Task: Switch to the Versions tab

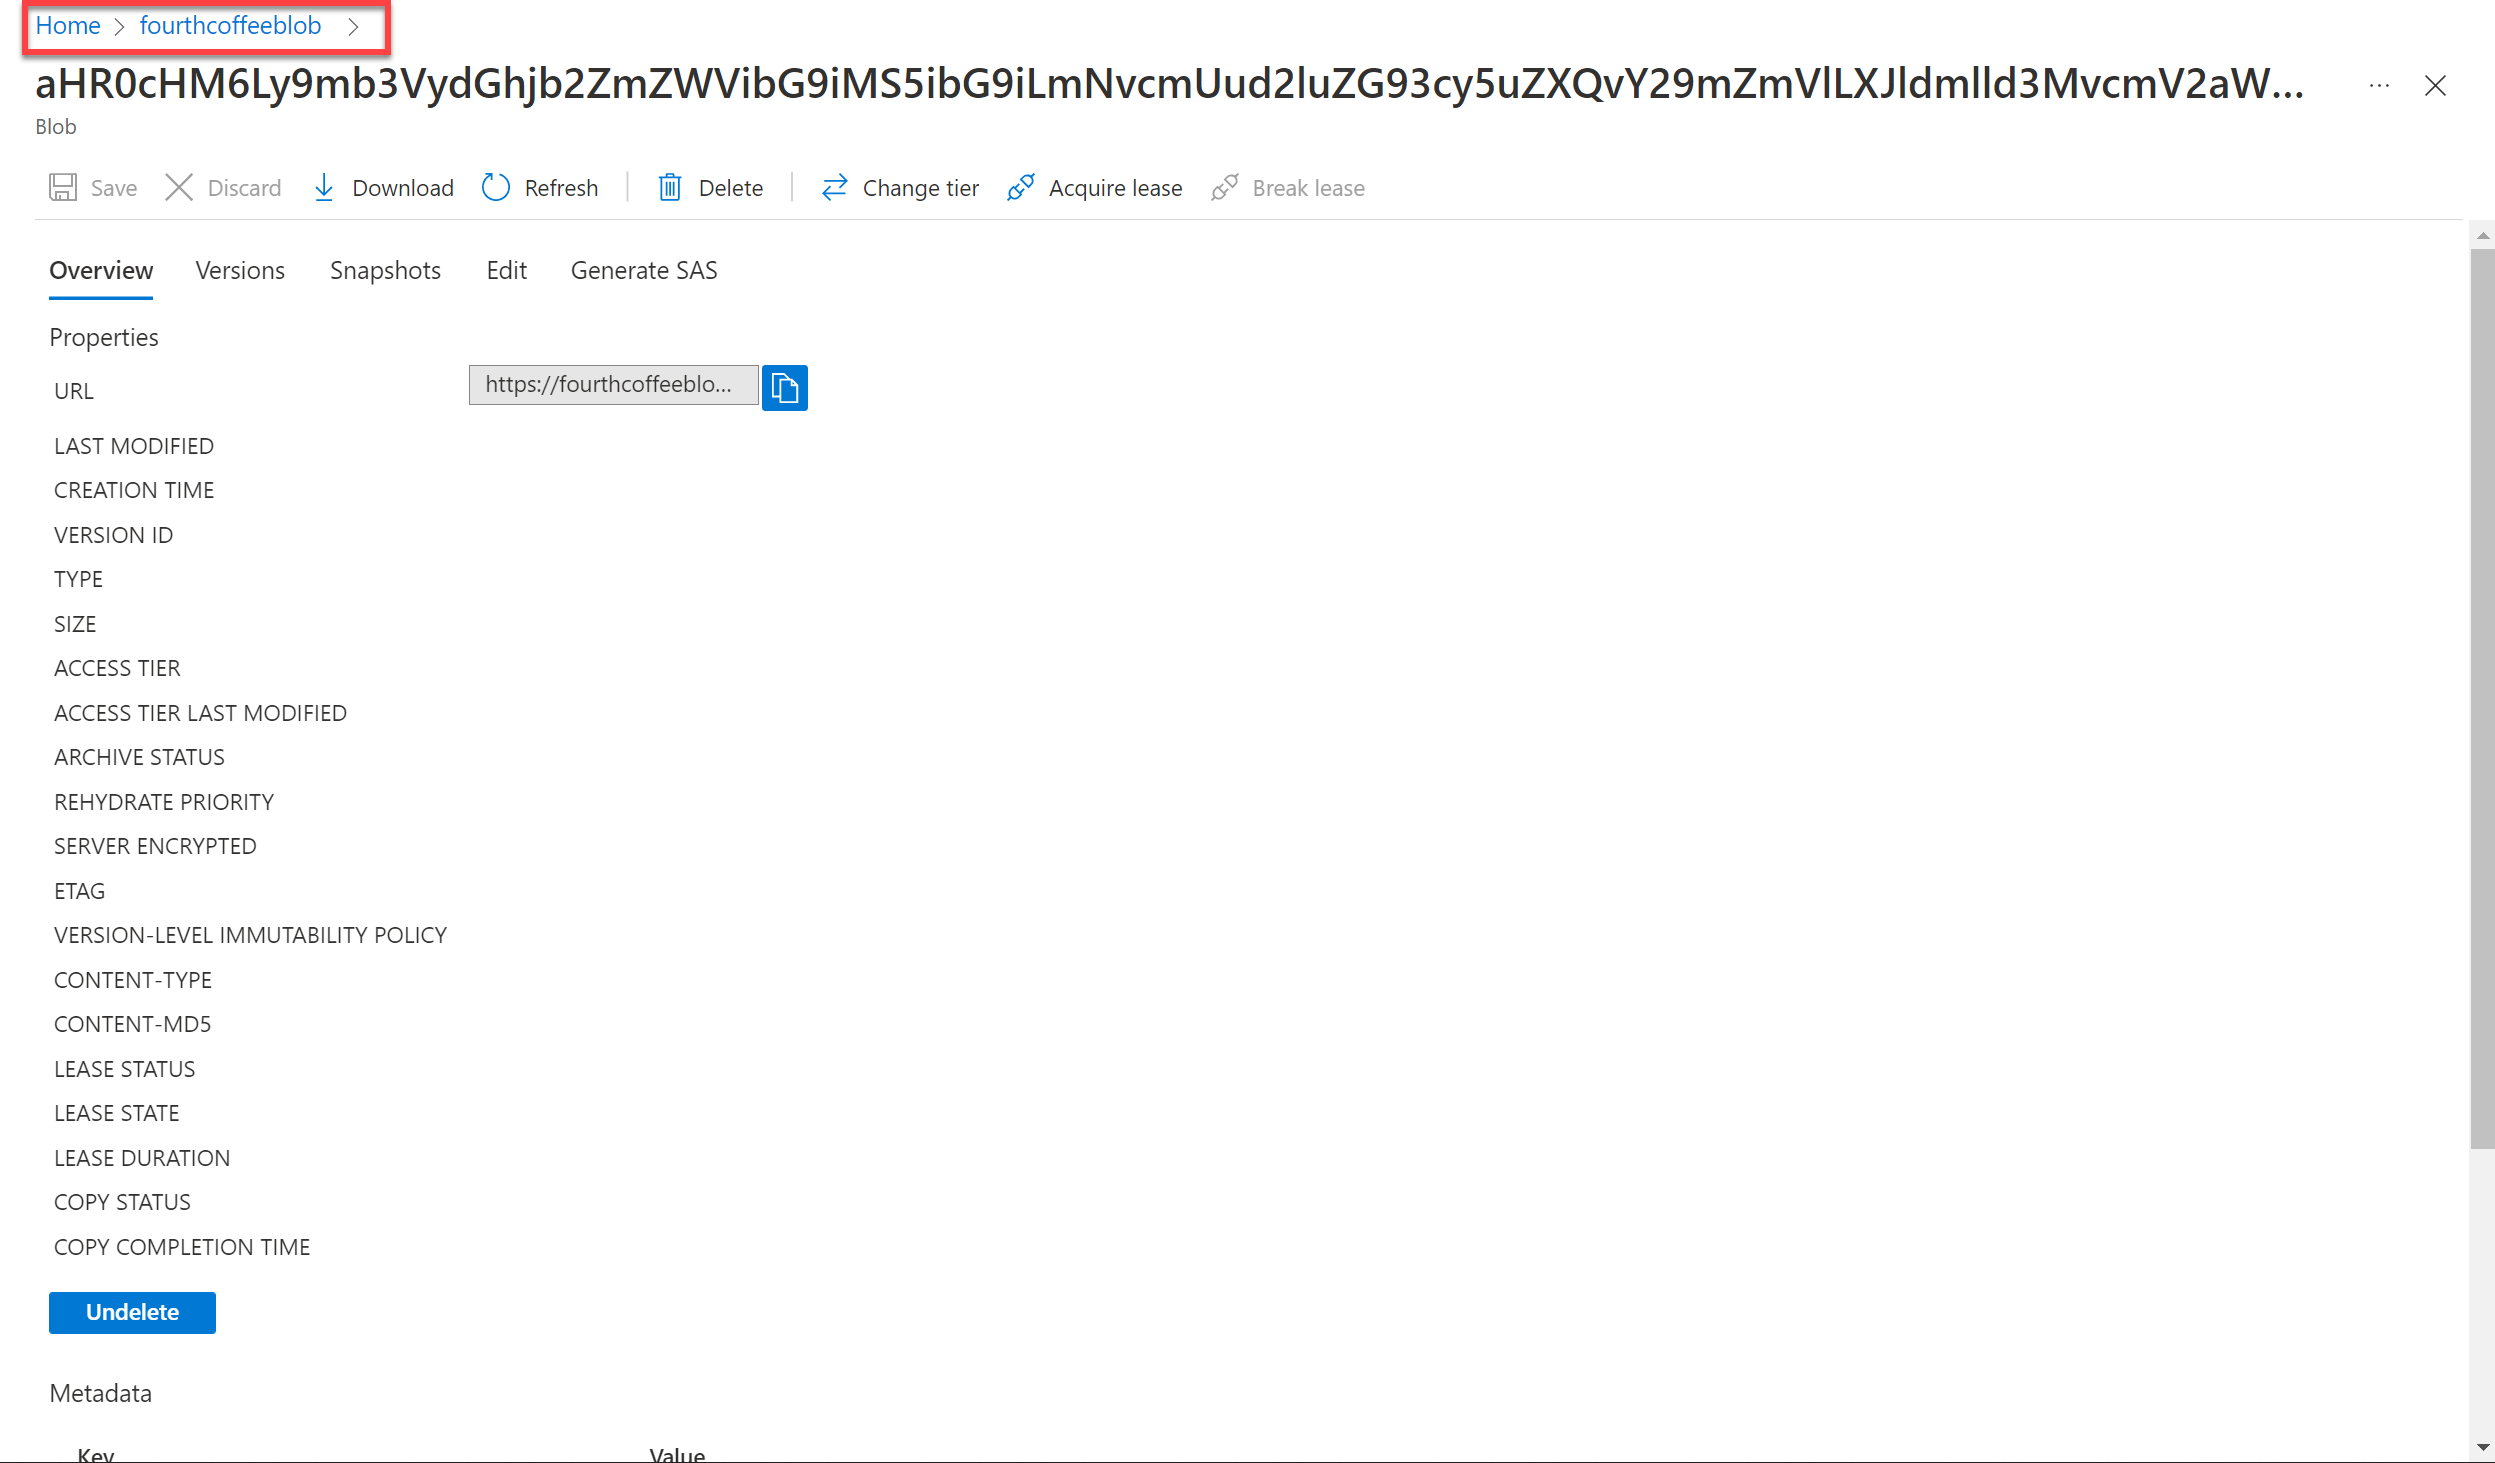Action: (x=240, y=270)
